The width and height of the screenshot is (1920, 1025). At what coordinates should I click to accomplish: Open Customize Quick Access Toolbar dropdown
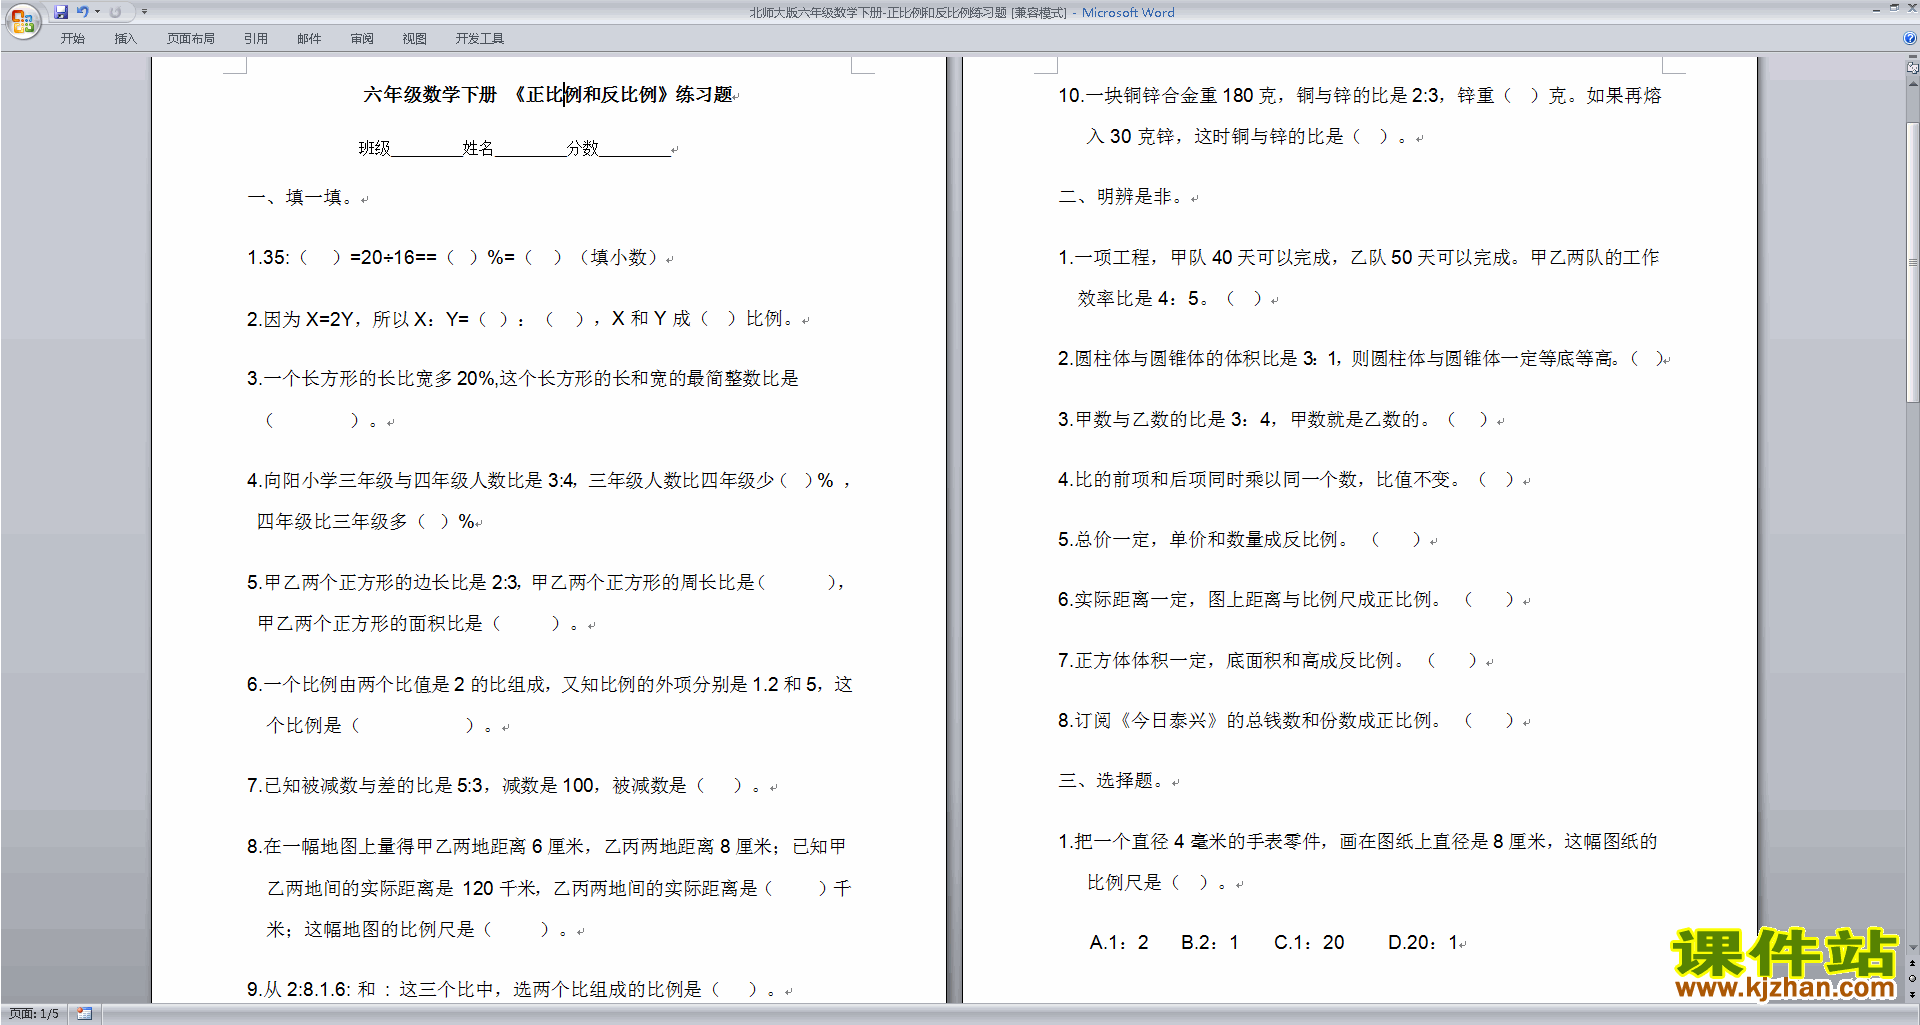pyautogui.click(x=144, y=12)
